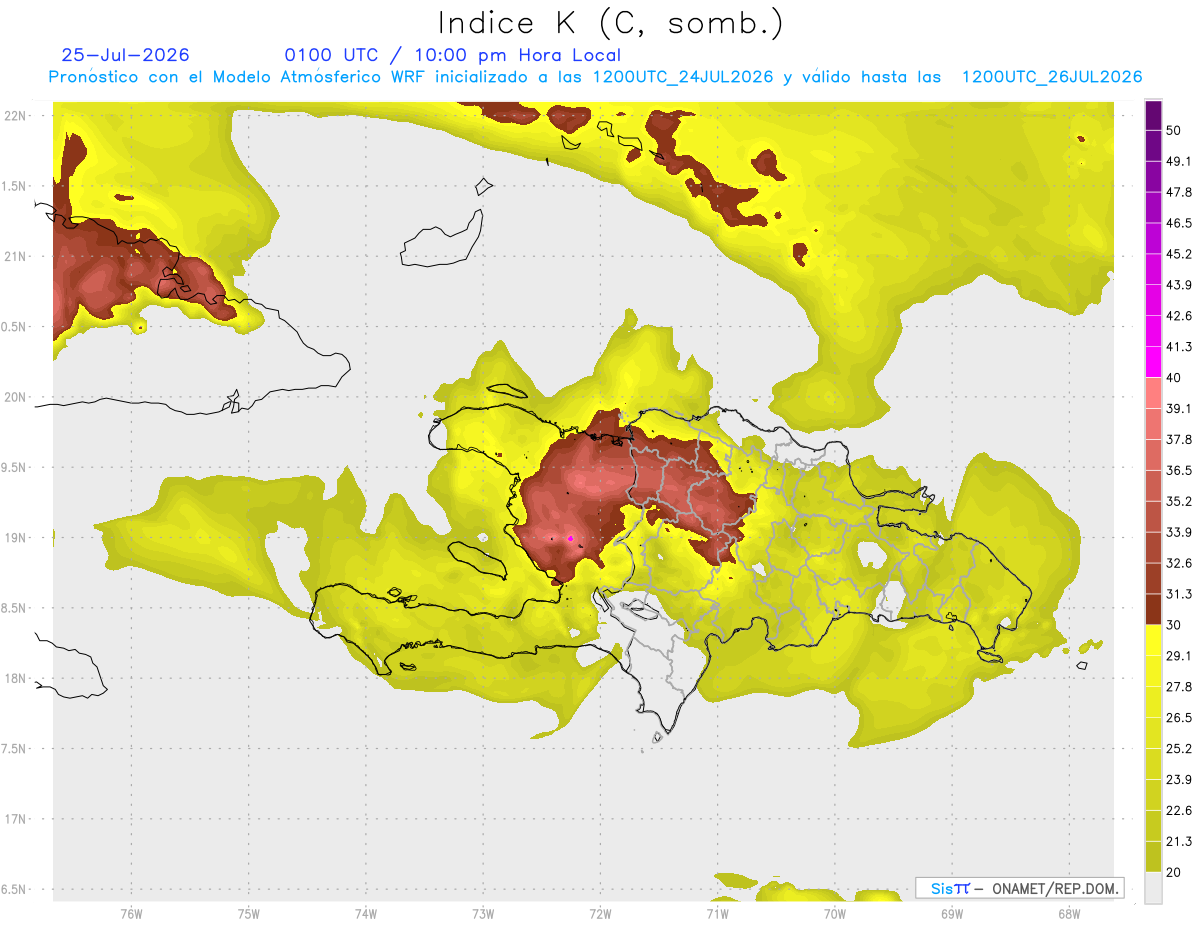The height and width of the screenshot is (927, 1200).
Task: Click the '47.8' value on the color scale
Action: point(1179,192)
